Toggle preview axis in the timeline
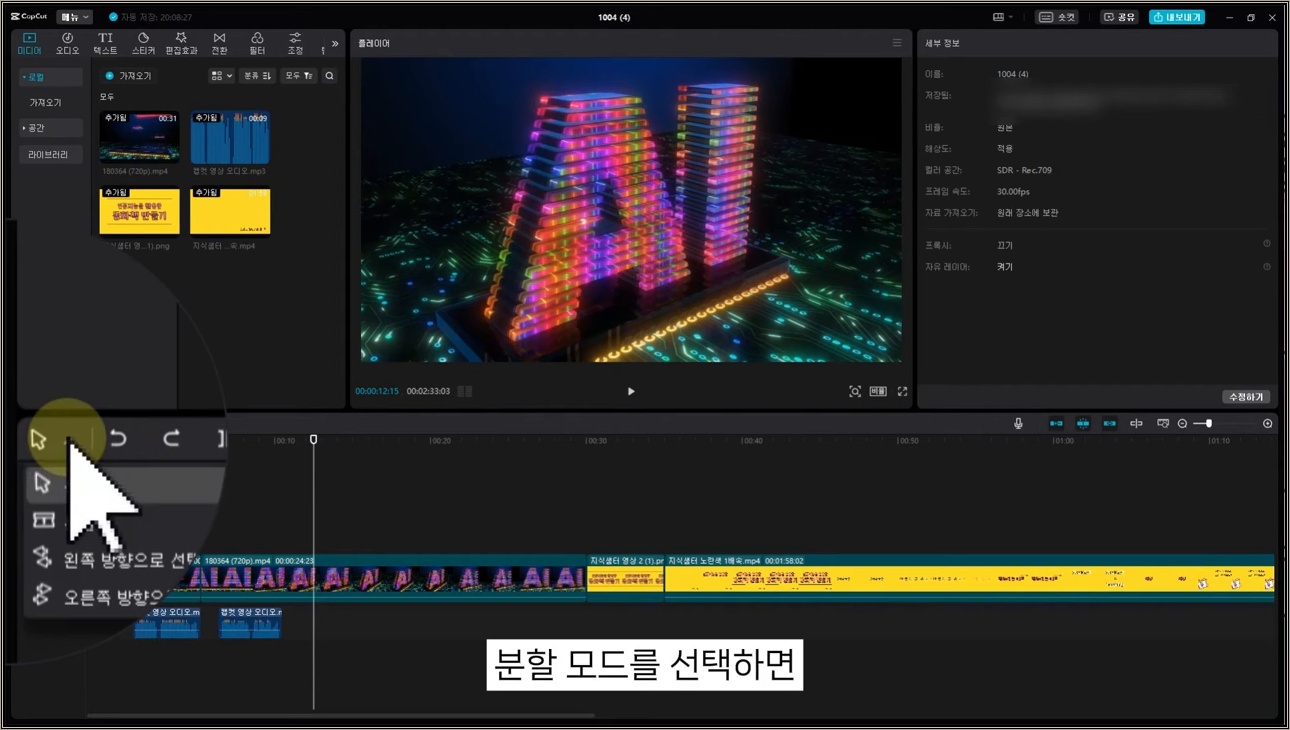The height and width of the screenshot is (730, 1290). coord(1136,424)
